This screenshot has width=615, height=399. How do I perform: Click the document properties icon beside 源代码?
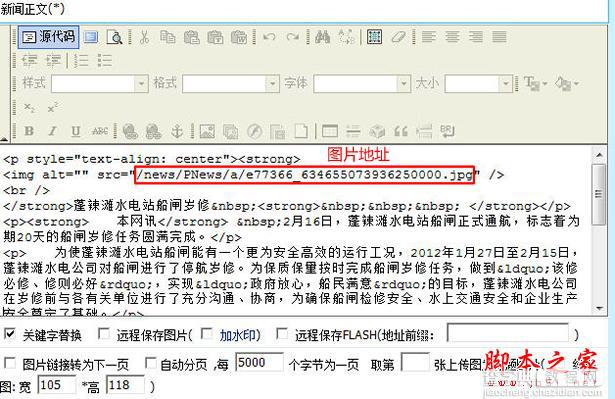pos(91,37)
